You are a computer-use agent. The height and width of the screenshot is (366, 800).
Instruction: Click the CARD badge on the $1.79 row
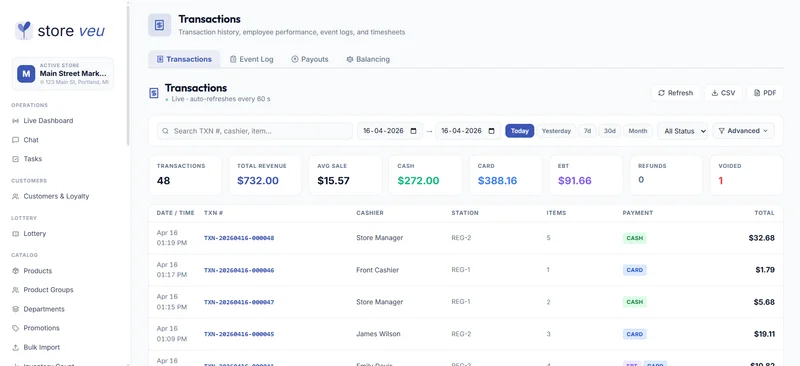click(635, 270)
